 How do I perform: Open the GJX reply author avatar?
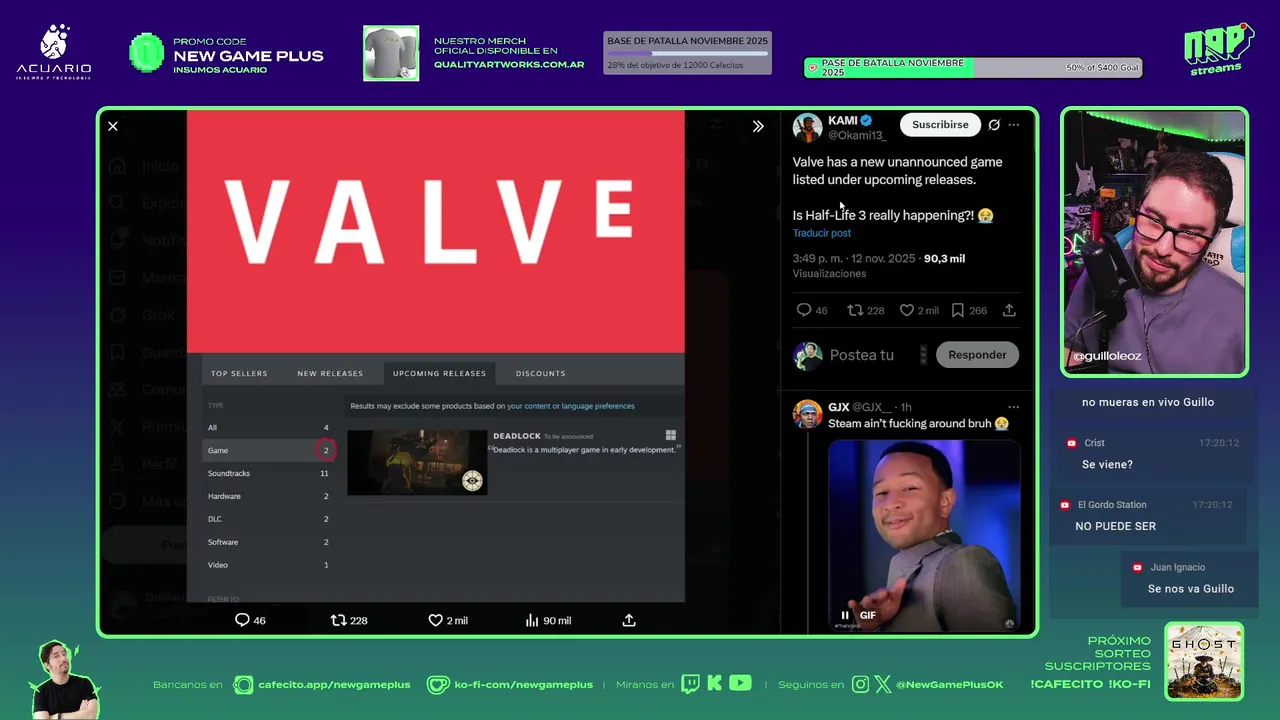(808, 414)
